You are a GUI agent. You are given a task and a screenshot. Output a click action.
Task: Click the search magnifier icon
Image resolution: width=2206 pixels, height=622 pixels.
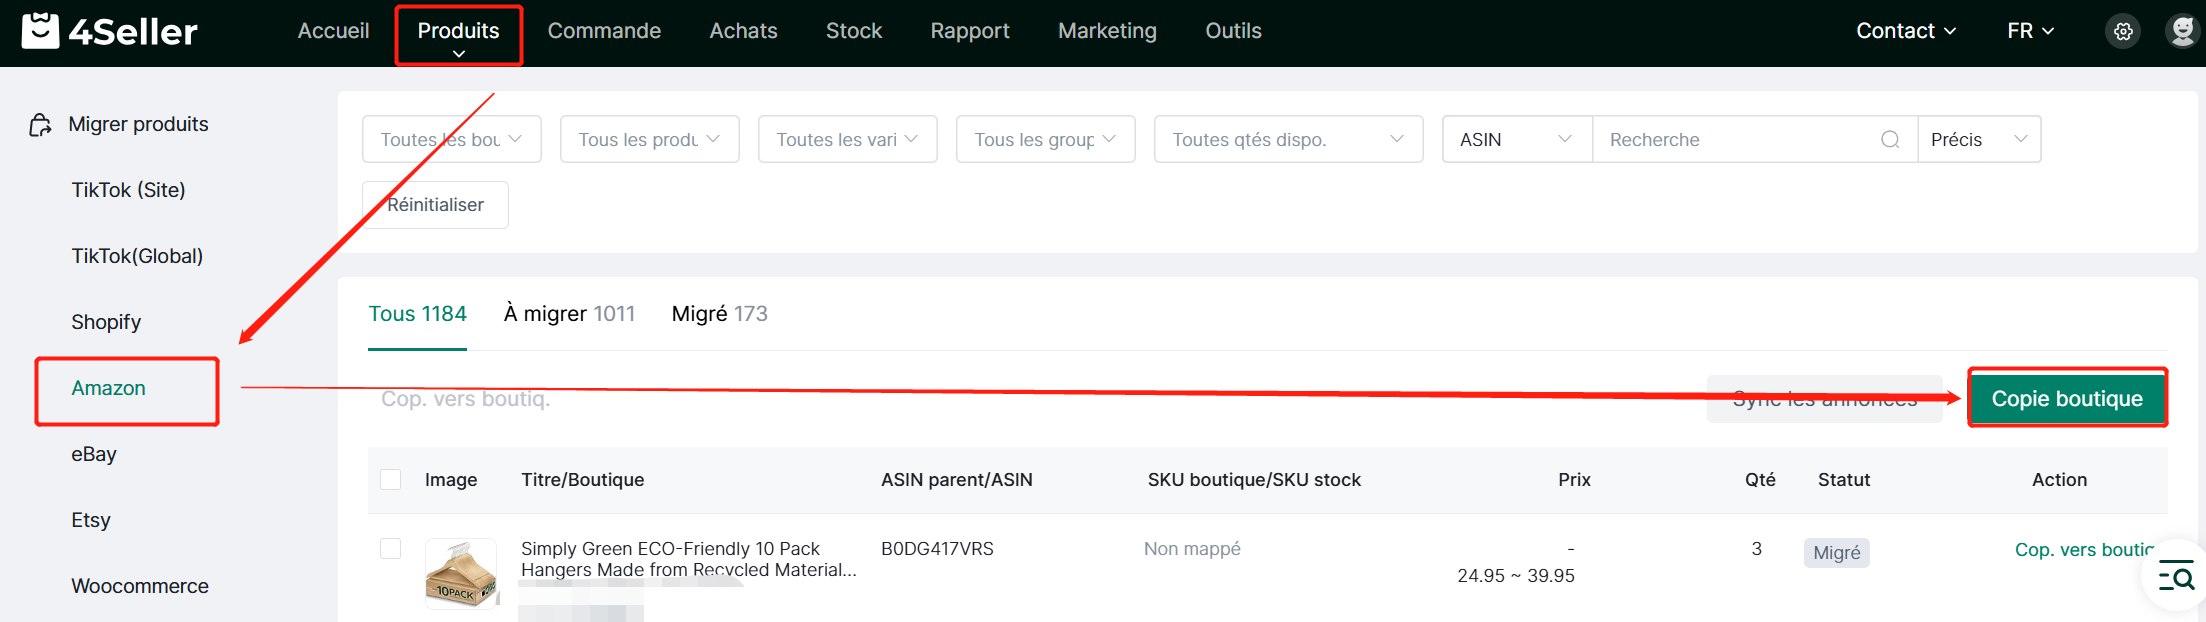1890,140
